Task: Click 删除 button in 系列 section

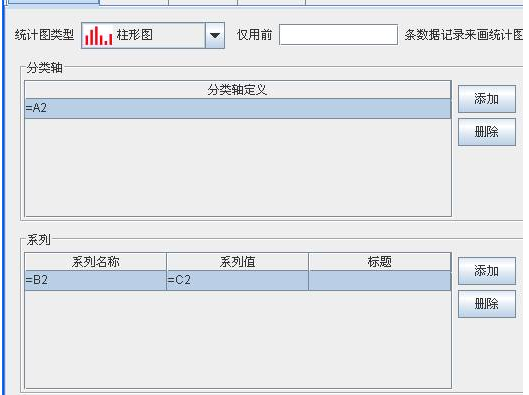Action: point(486,304)
